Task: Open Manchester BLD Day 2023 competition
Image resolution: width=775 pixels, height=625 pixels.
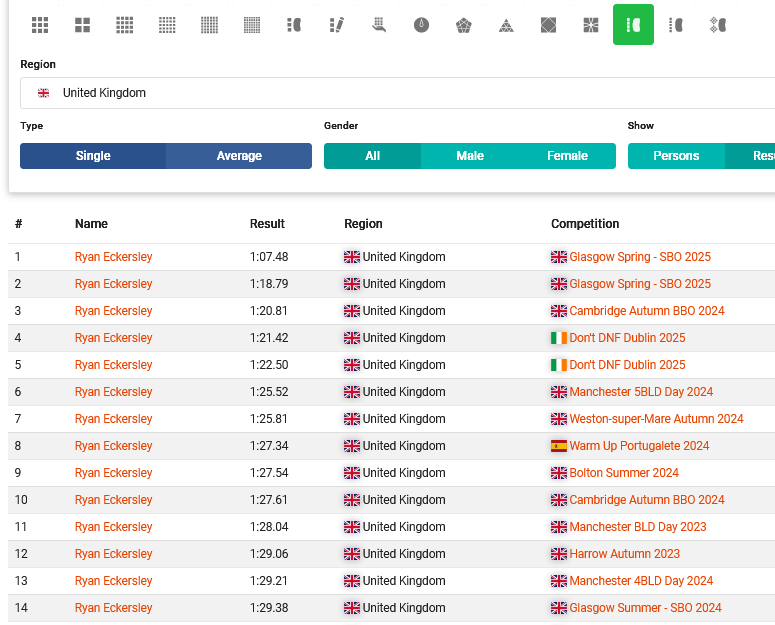Action: (x=638, y=527)
